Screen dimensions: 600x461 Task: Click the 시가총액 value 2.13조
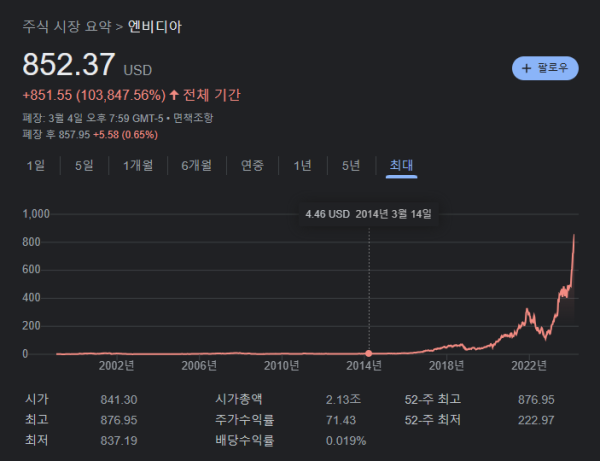(343, 400)
